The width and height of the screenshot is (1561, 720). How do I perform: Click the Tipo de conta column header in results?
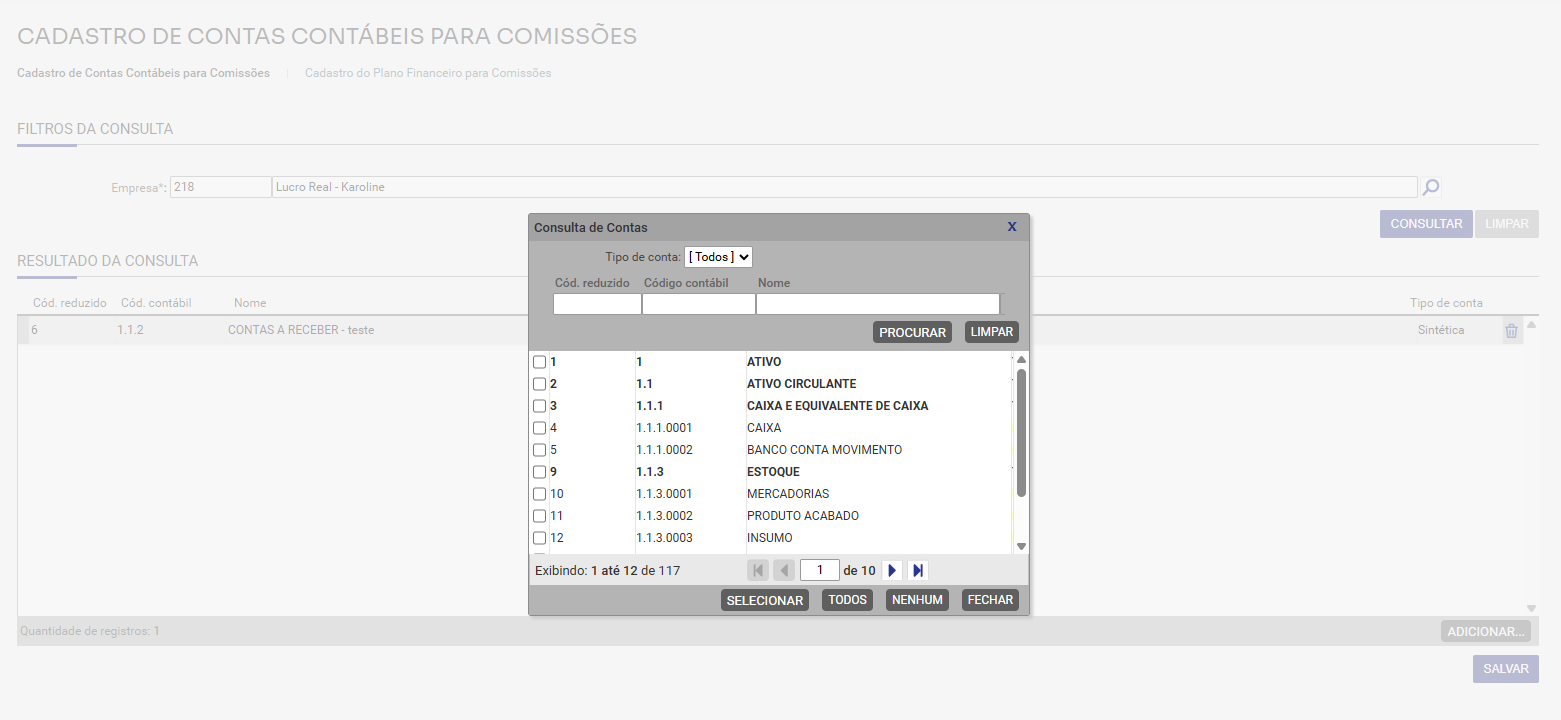click(1446, 303)
